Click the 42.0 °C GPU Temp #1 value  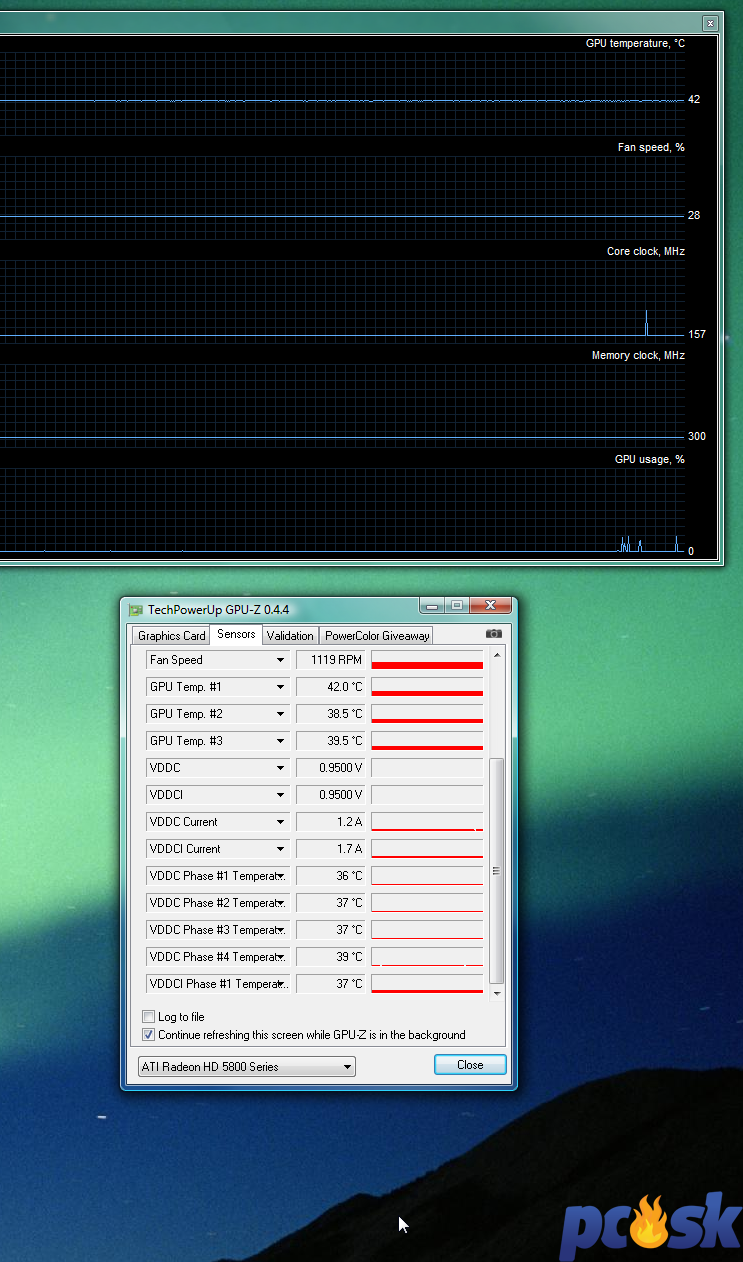[332, 687]
